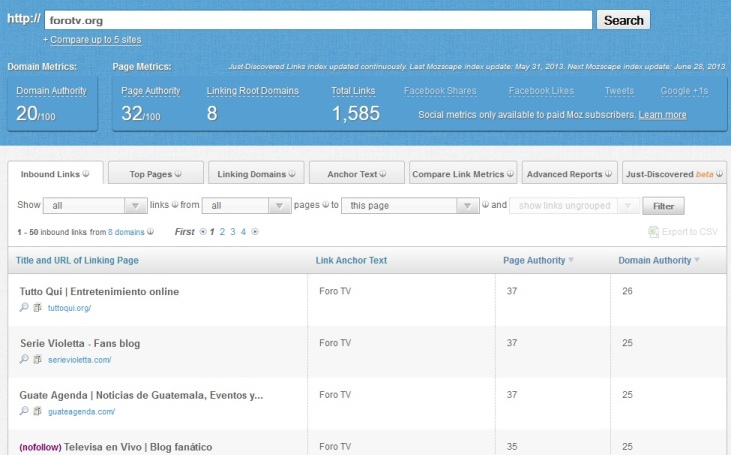
Task: Click the magnifier icon beside guateagenda.com/
Action: coord(24,411)
